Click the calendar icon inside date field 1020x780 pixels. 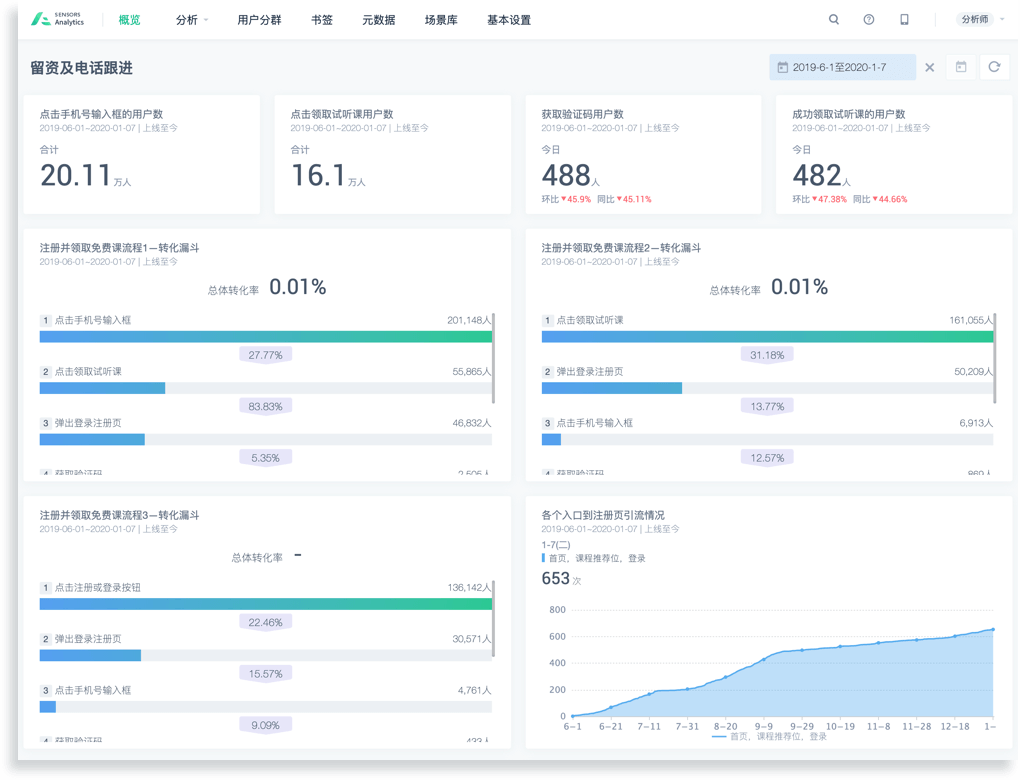coord(782,67)
